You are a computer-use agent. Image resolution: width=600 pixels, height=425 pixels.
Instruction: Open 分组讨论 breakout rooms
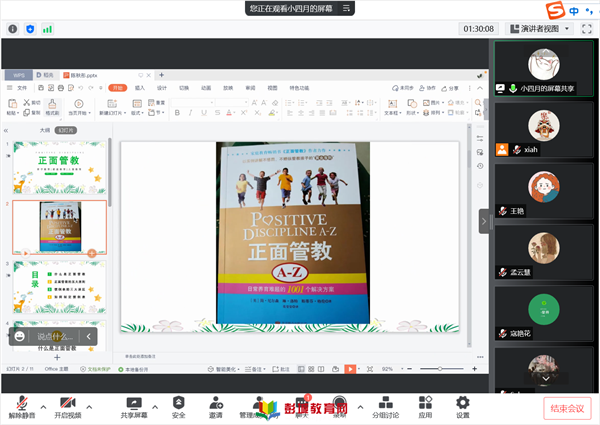(x=386, y=408)
